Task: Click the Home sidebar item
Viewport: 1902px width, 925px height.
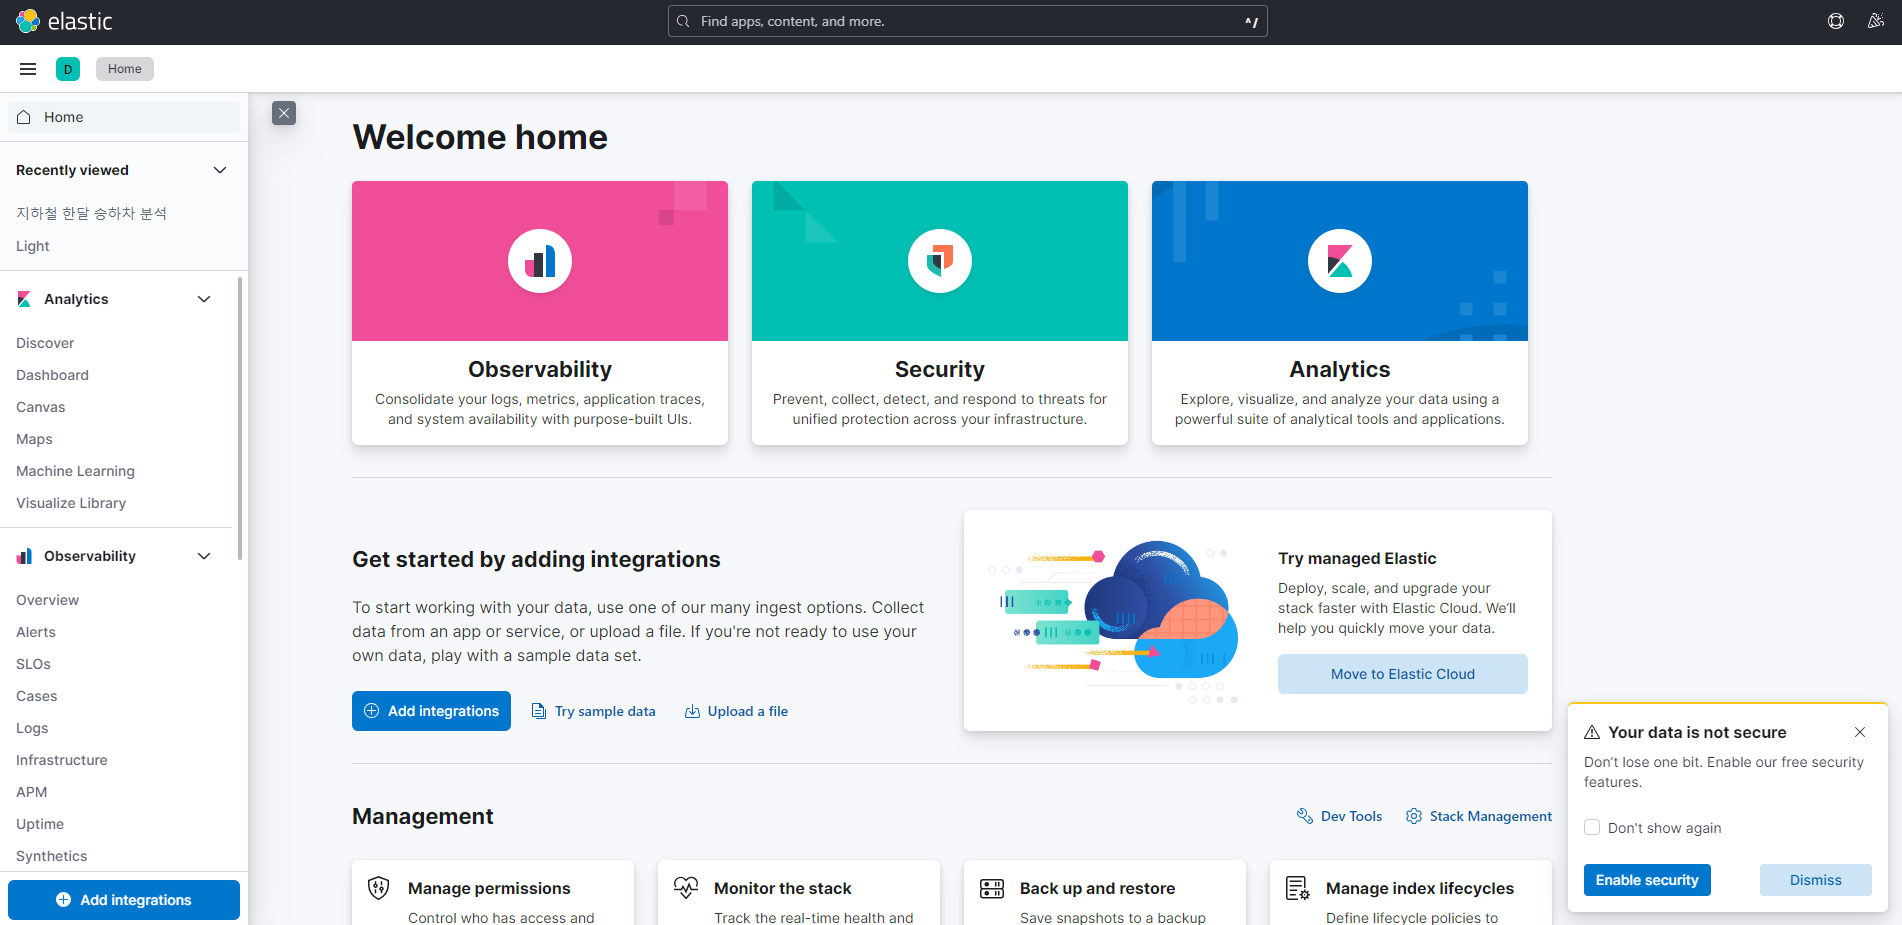Action: (x=124, y=117)
